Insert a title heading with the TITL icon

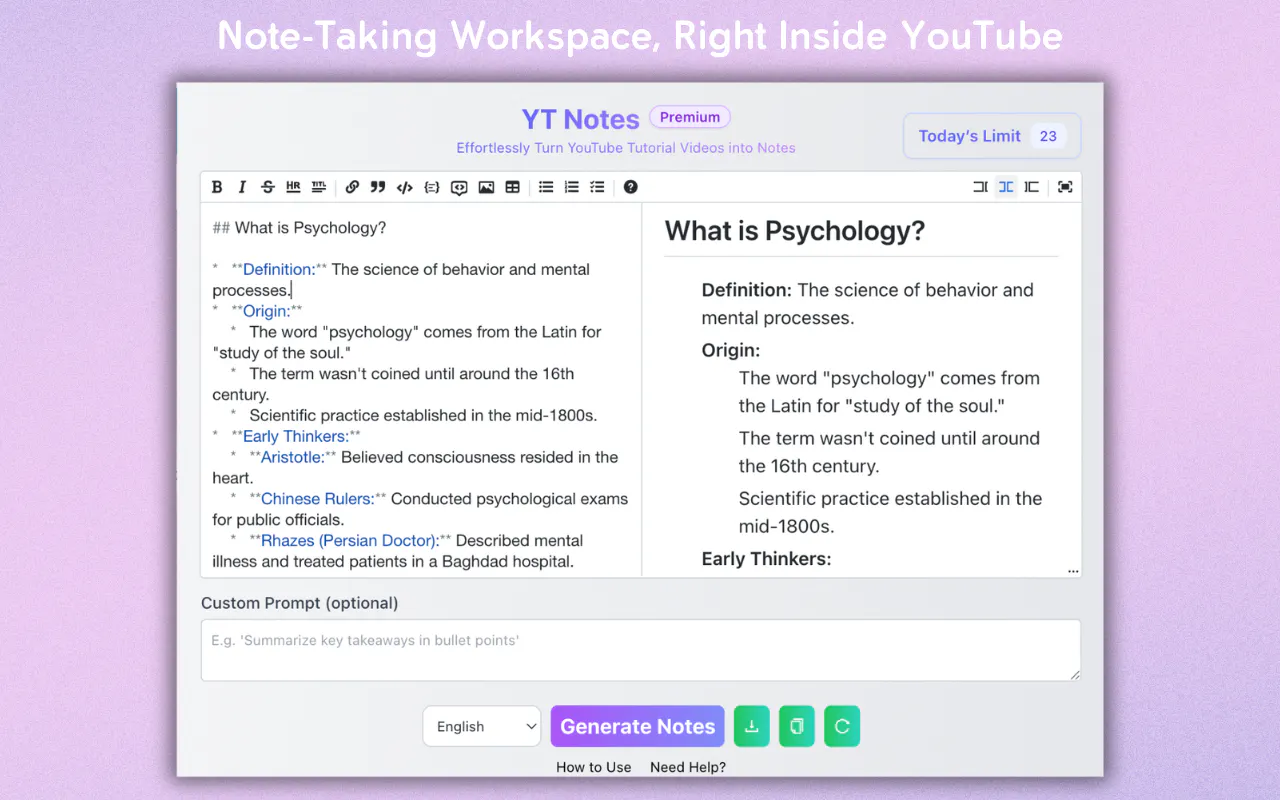pos(319,187)
